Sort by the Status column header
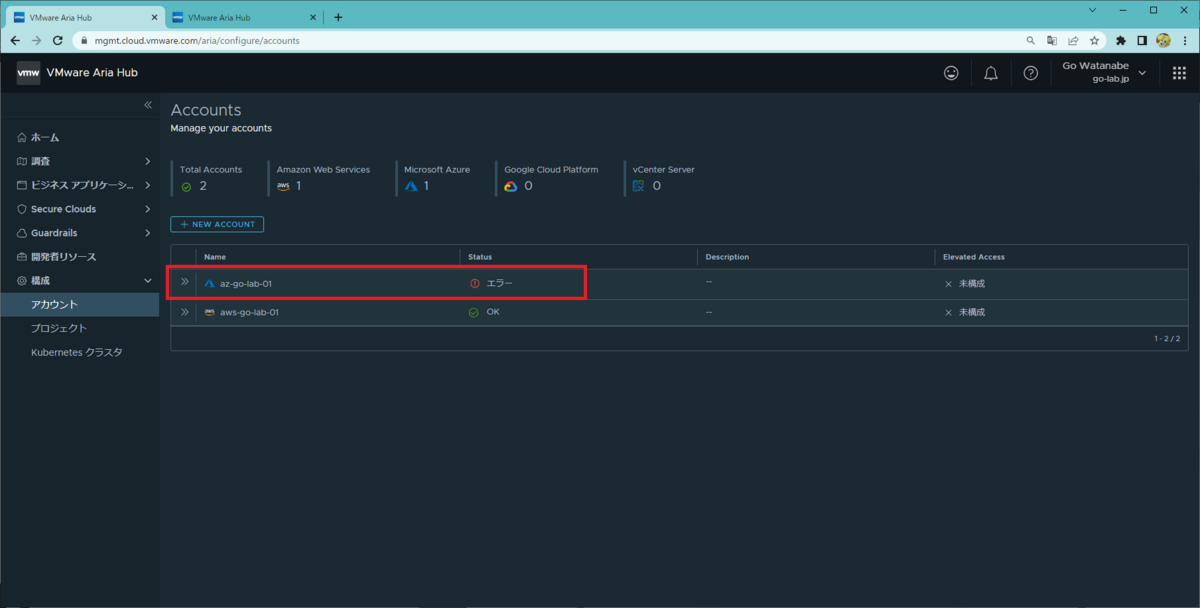The width and height of the screenshot is (1200, 608). pyautogui.click(x=480, y=257)
